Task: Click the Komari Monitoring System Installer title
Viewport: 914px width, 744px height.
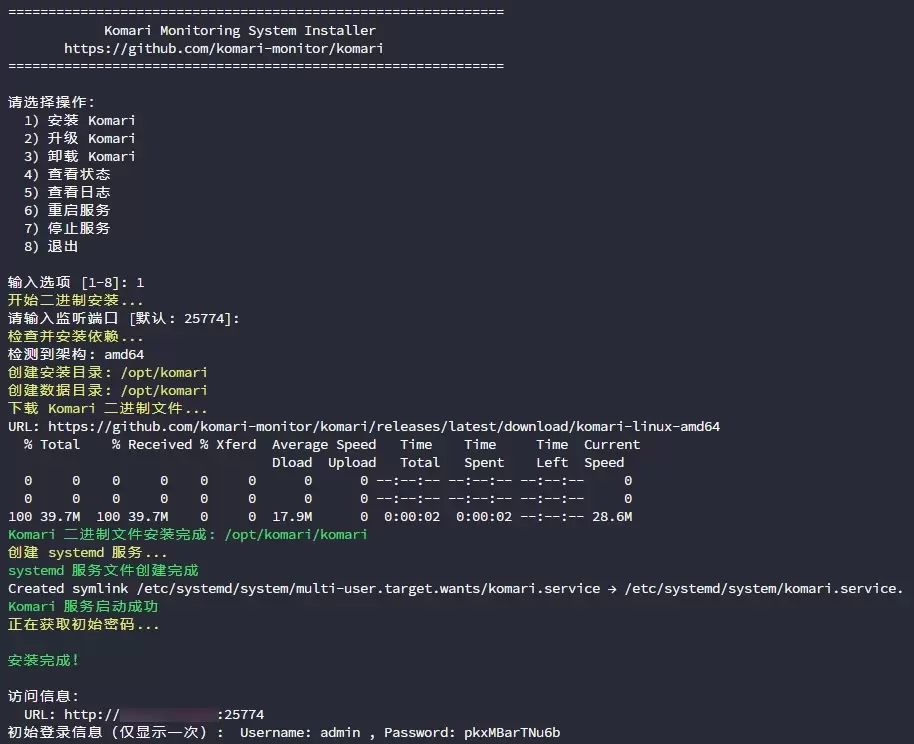Action: point(240,31)
